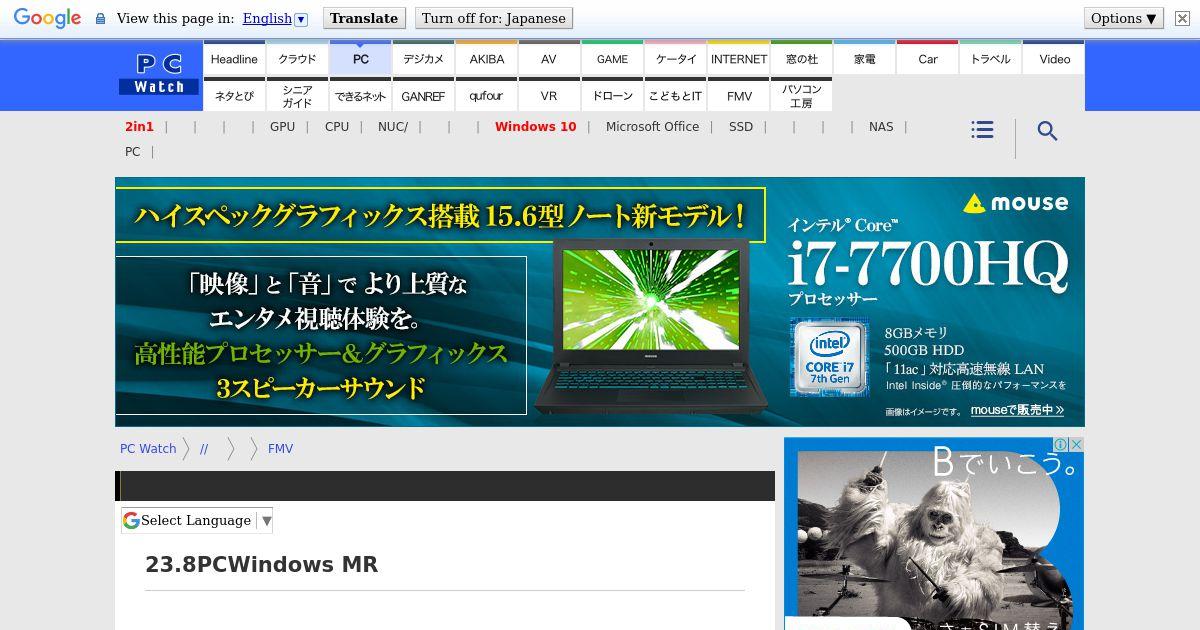This screenshot has height=630, width=1200.
Task: Open the できるネット tab
Action: click(360, 95)
